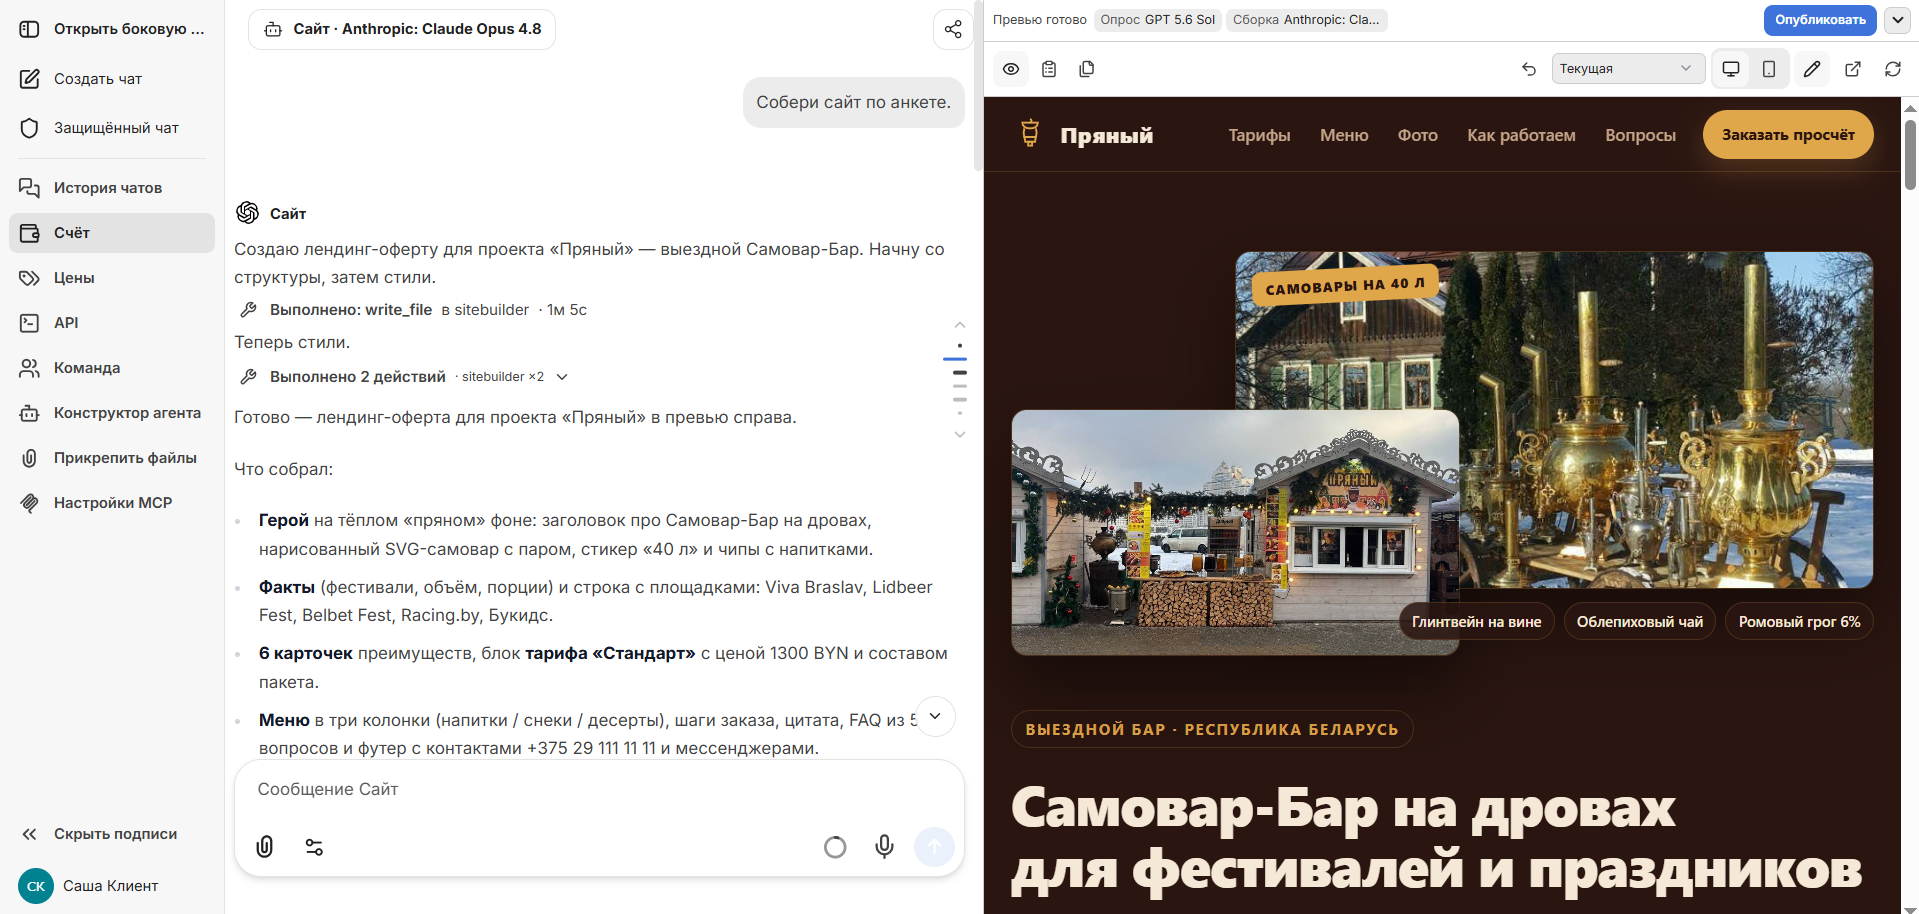Screen dimensions: 1919x914
Task: Attach a file with the paperclip in the composer
Action: pos(265,847)
